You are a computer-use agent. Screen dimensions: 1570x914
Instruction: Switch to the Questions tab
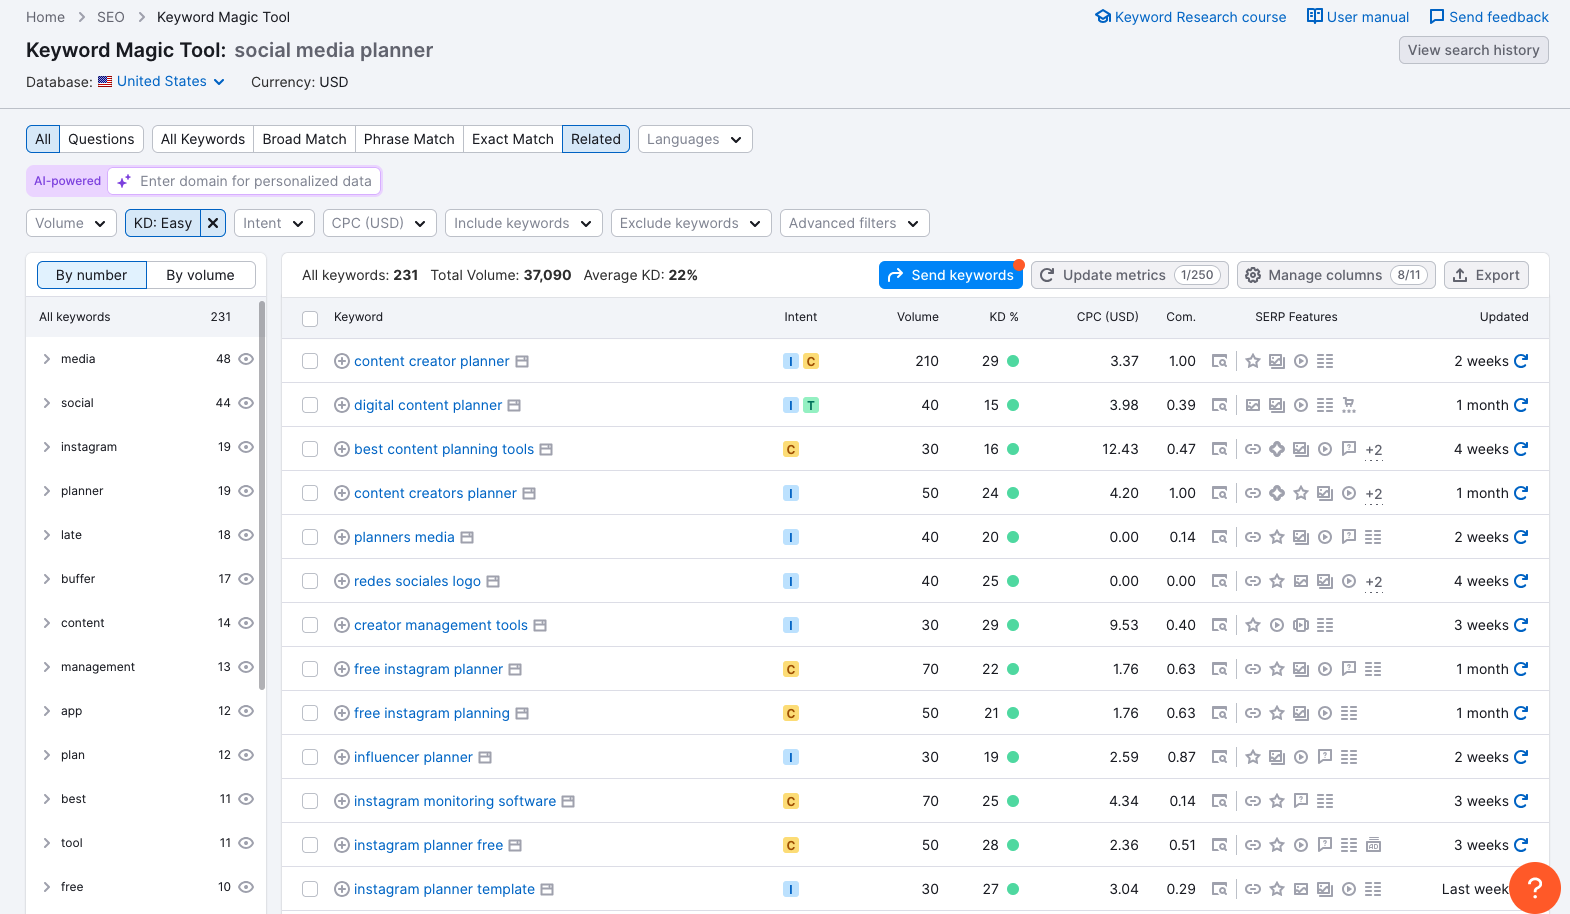point(101,139)
